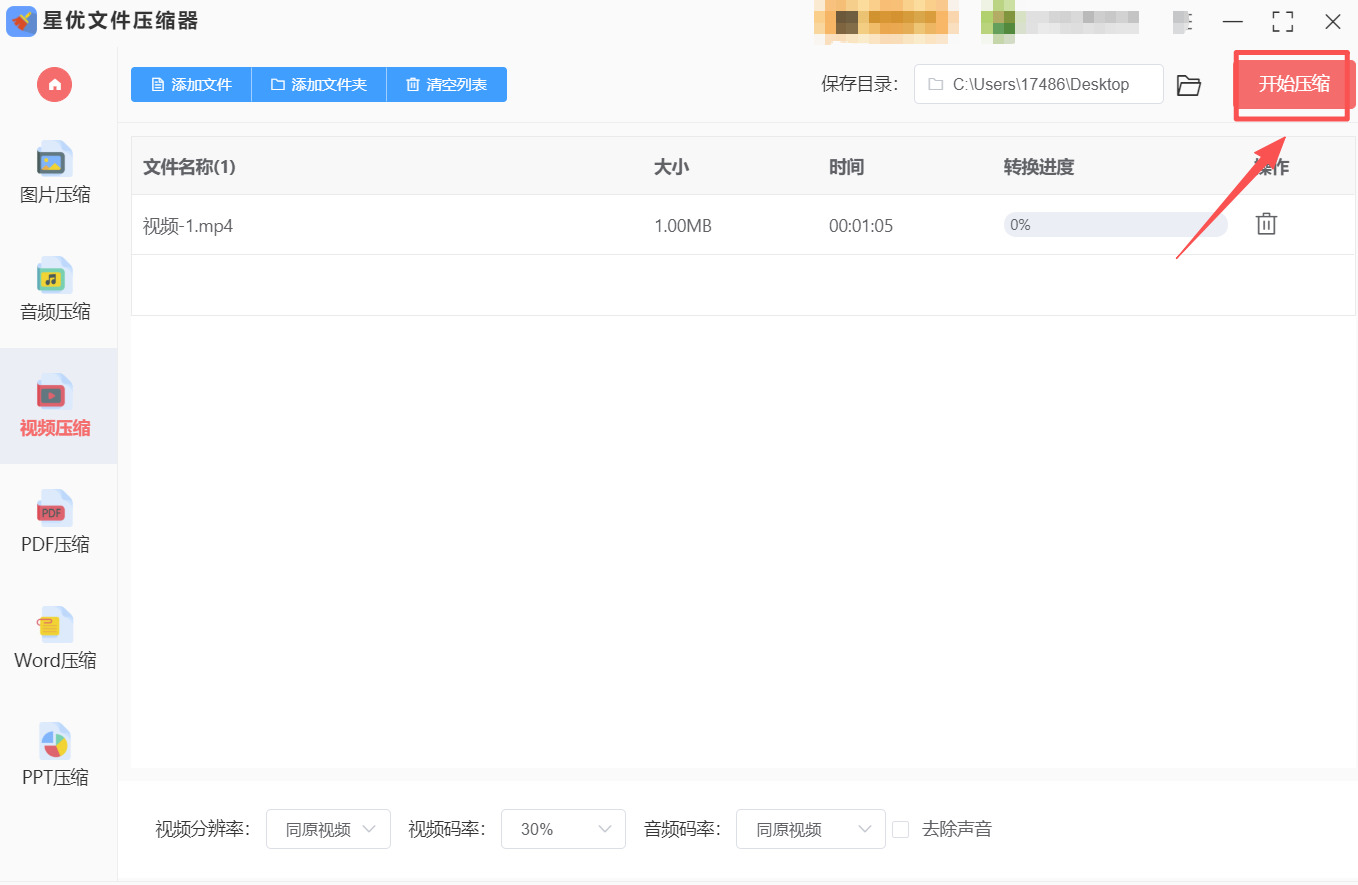This screenshot has width=1358, height=885.
Task: Expand the 视频码率 dropdown showing 30%
Action: point(563,829)
